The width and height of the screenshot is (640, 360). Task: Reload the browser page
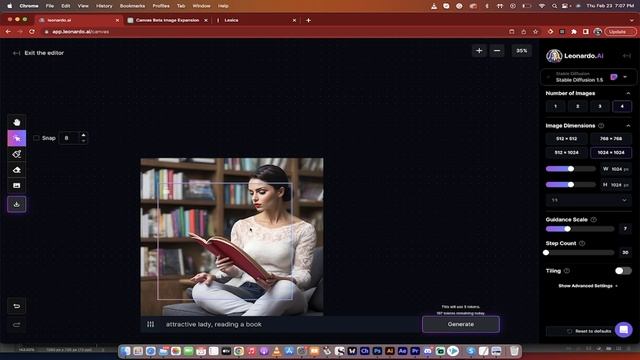pyautogui.click(x=31, y=31)
